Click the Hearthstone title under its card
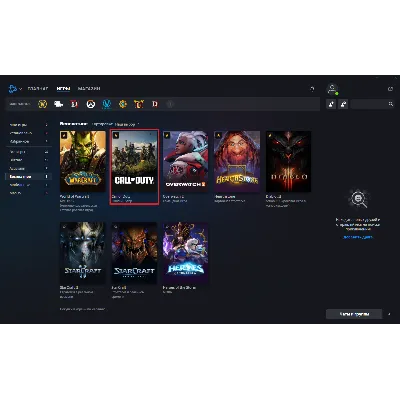Screen dimensions: 400x400 pyautogui.click(x=225, y=197)
